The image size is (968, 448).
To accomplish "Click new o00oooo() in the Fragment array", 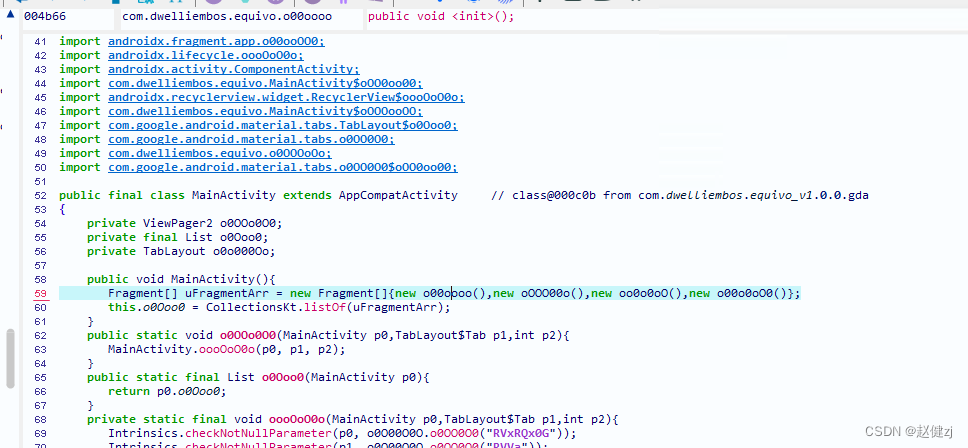I will (440, 293).
